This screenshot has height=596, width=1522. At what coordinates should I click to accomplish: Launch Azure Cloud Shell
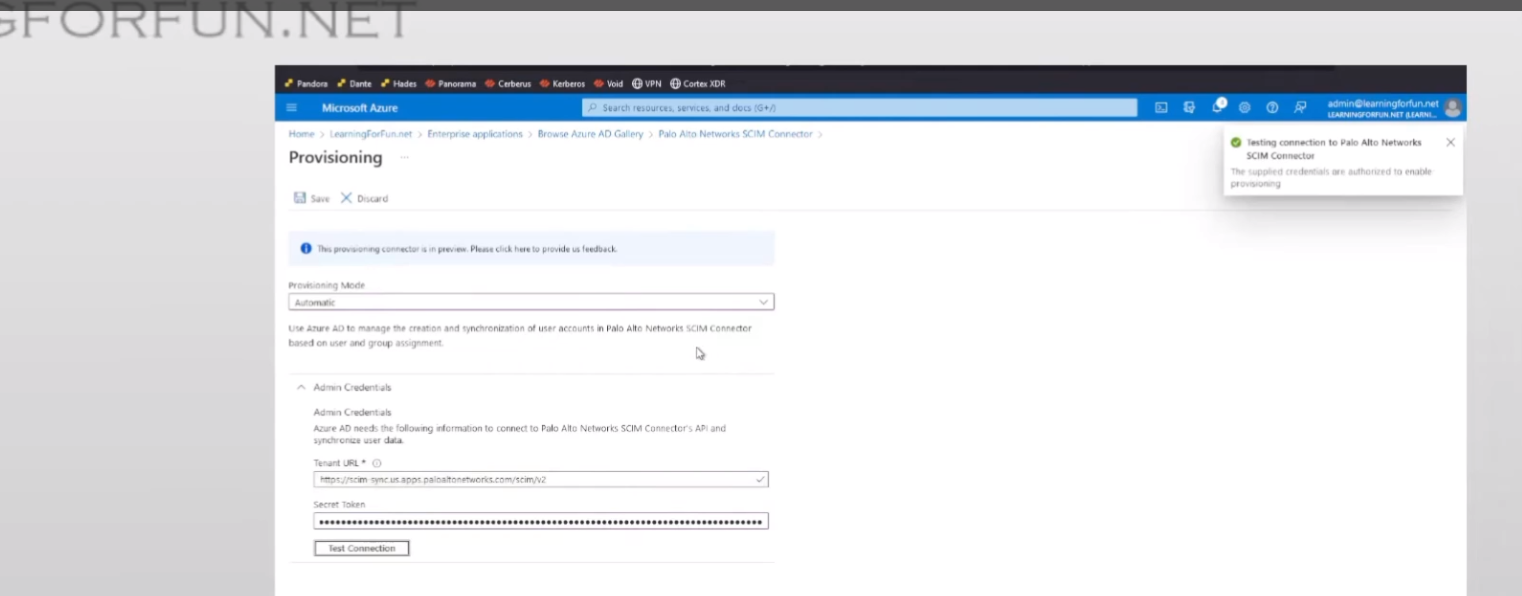click(x=1161, y=108)
